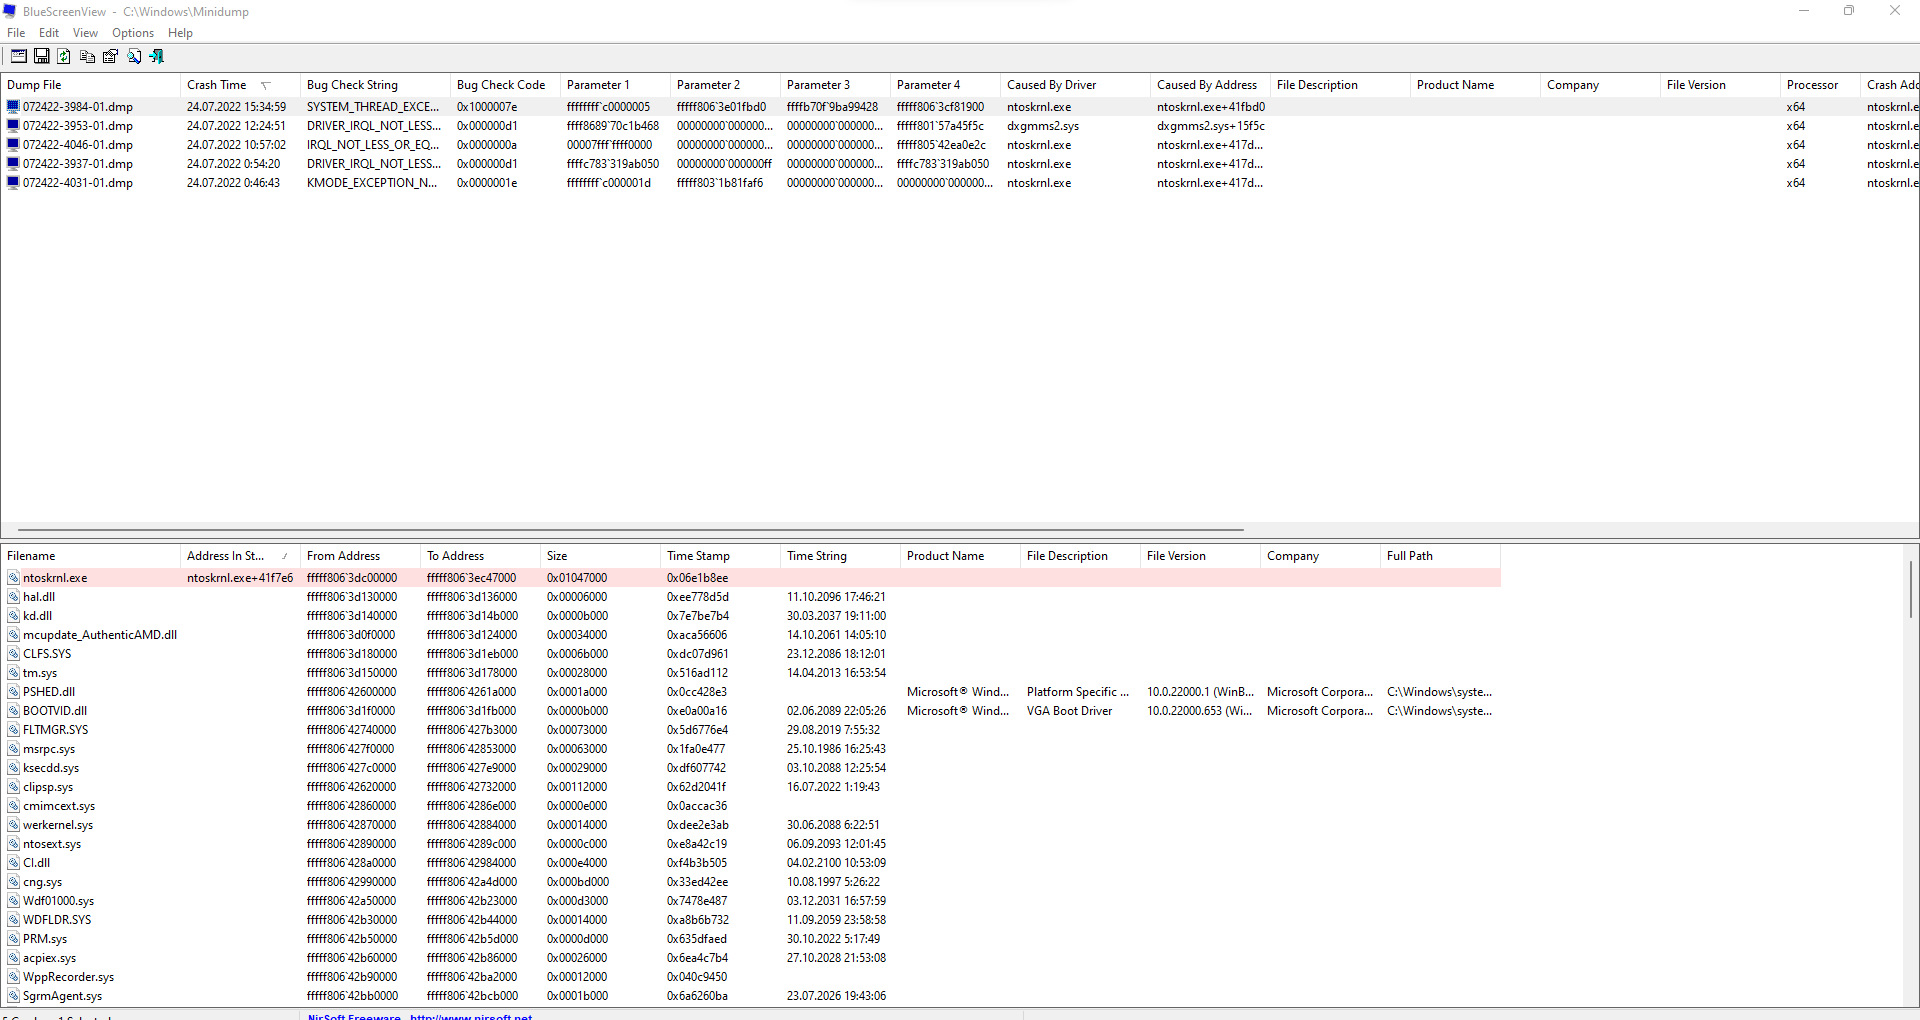Click the ntoskrnl.exe+41f7e6 address cell
This screenshot has width=1920, height=1020.
(240, 577)
